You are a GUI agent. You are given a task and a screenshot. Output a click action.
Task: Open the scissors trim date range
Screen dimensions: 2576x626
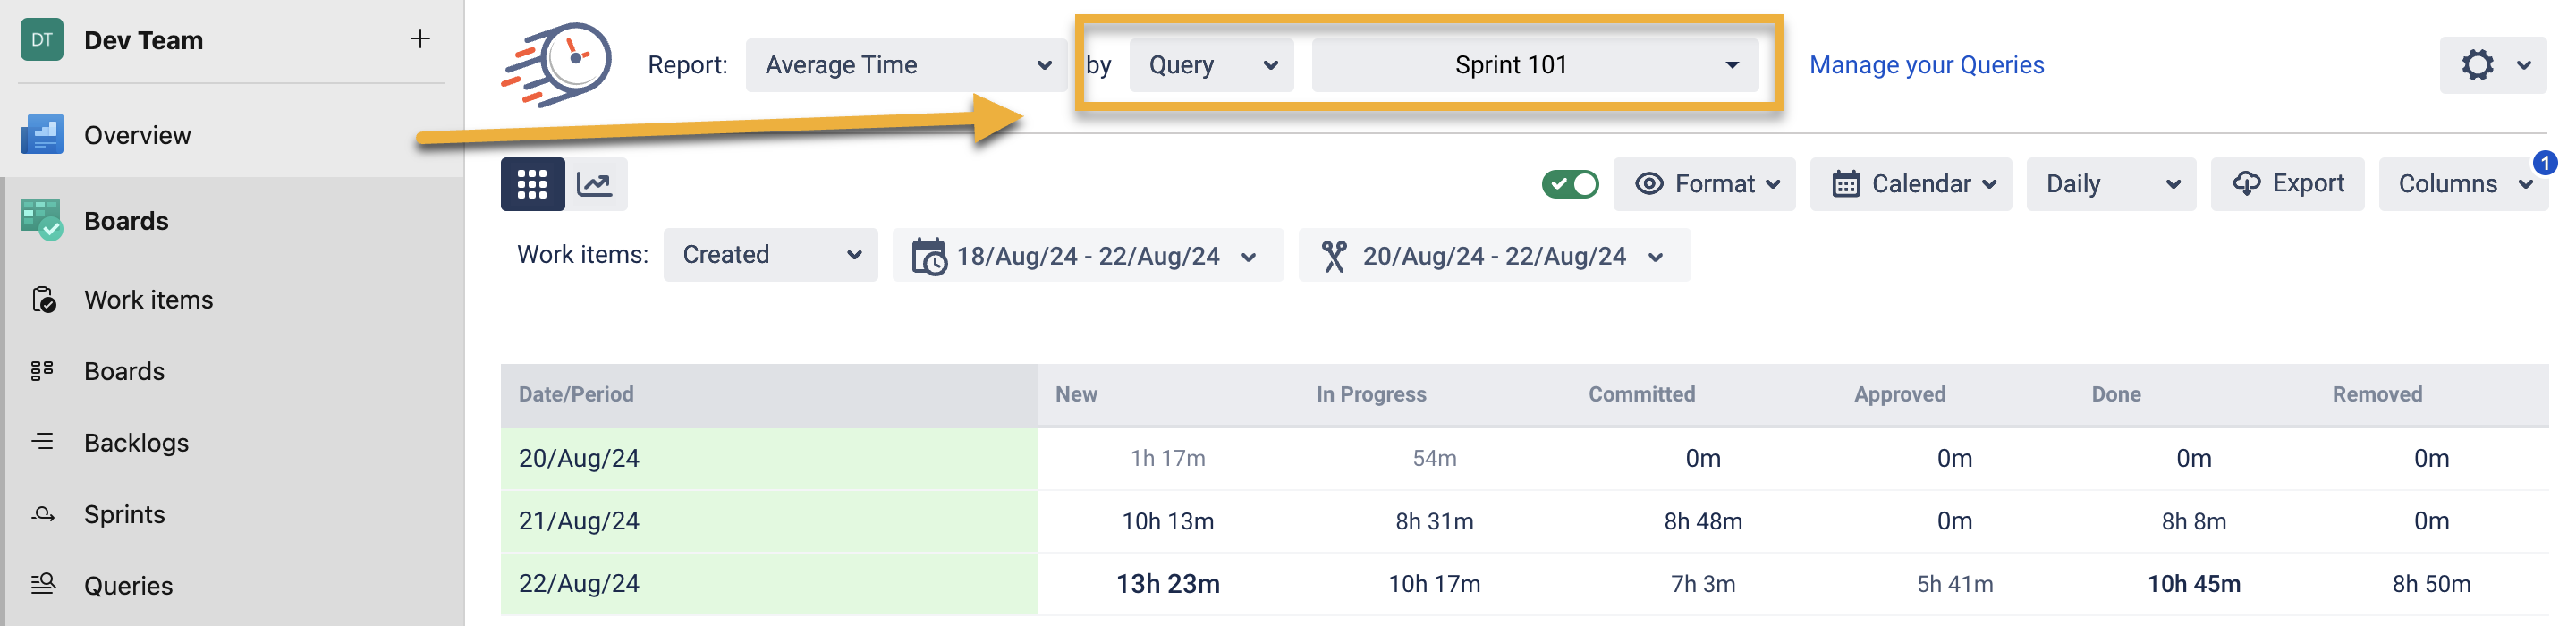point(1493,256)
